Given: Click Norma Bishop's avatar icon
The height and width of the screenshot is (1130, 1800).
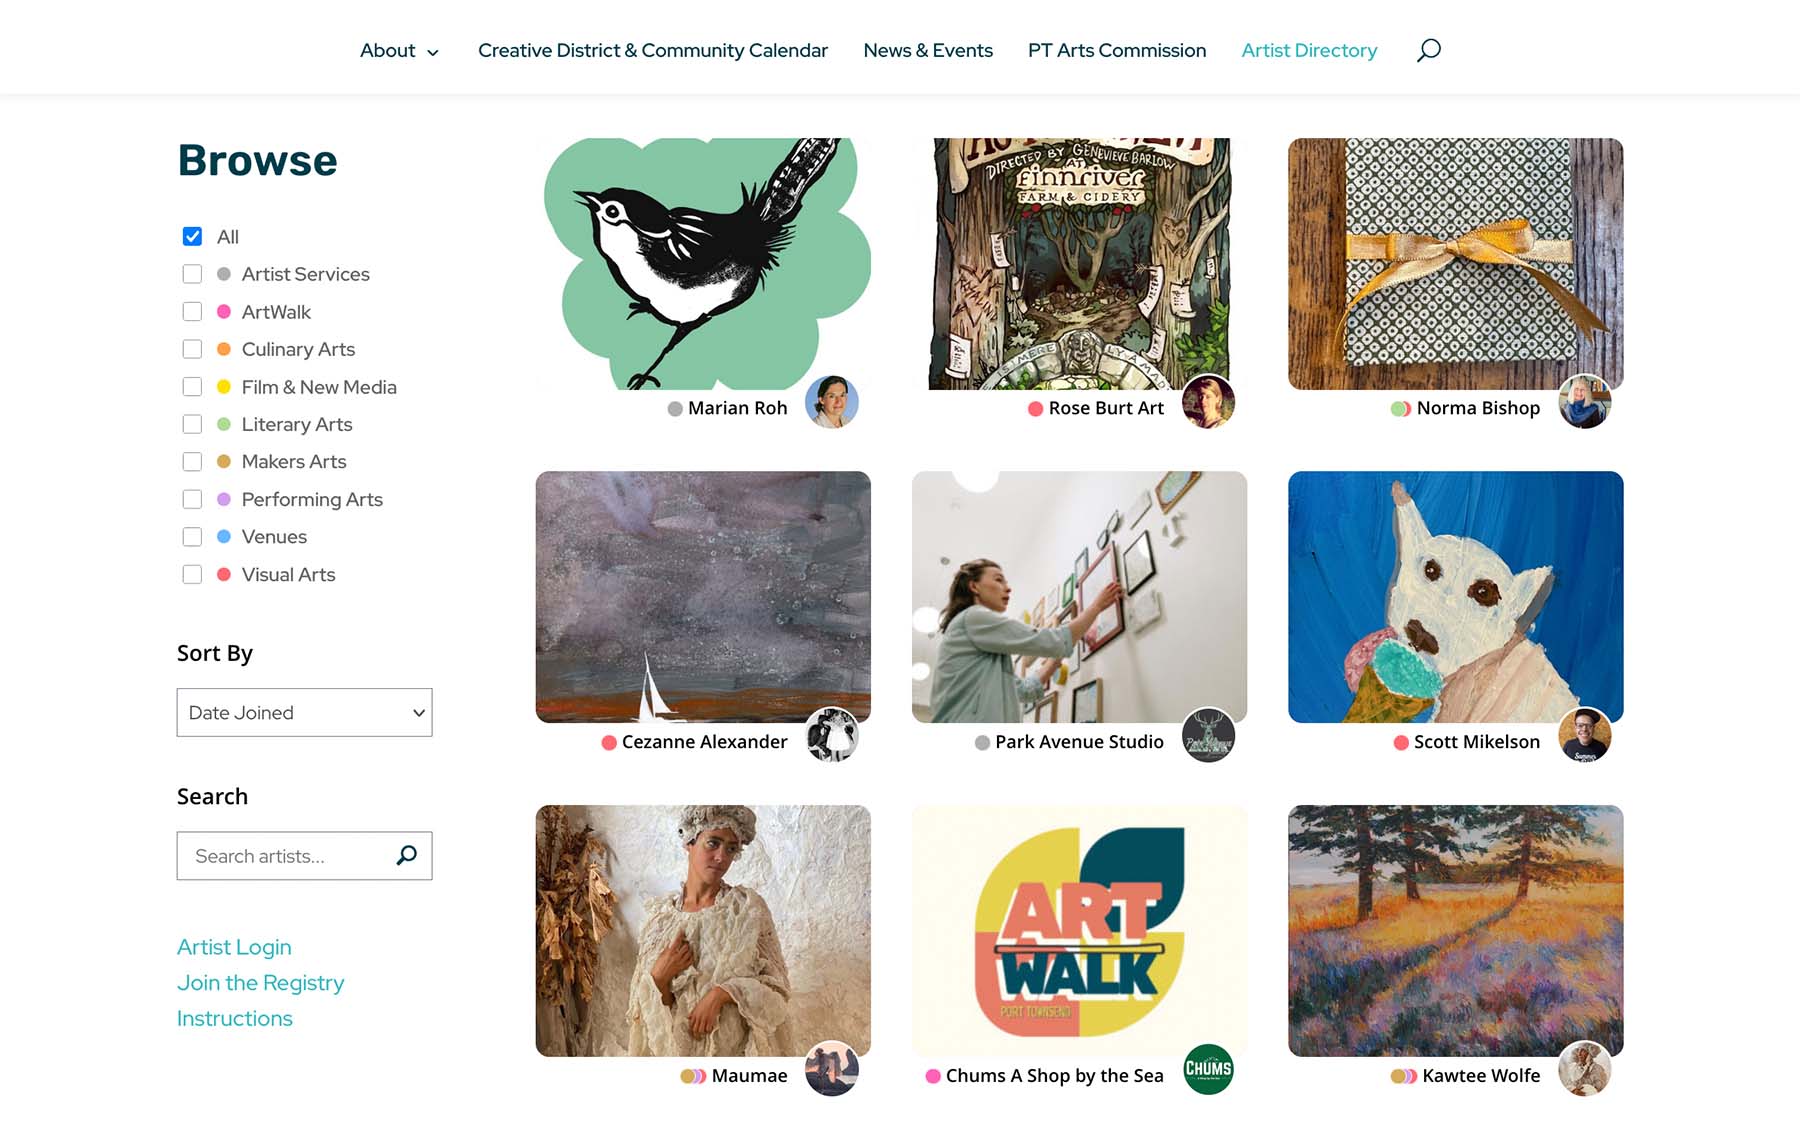Looking at the screenshot, I should (x=1584, y=402).
